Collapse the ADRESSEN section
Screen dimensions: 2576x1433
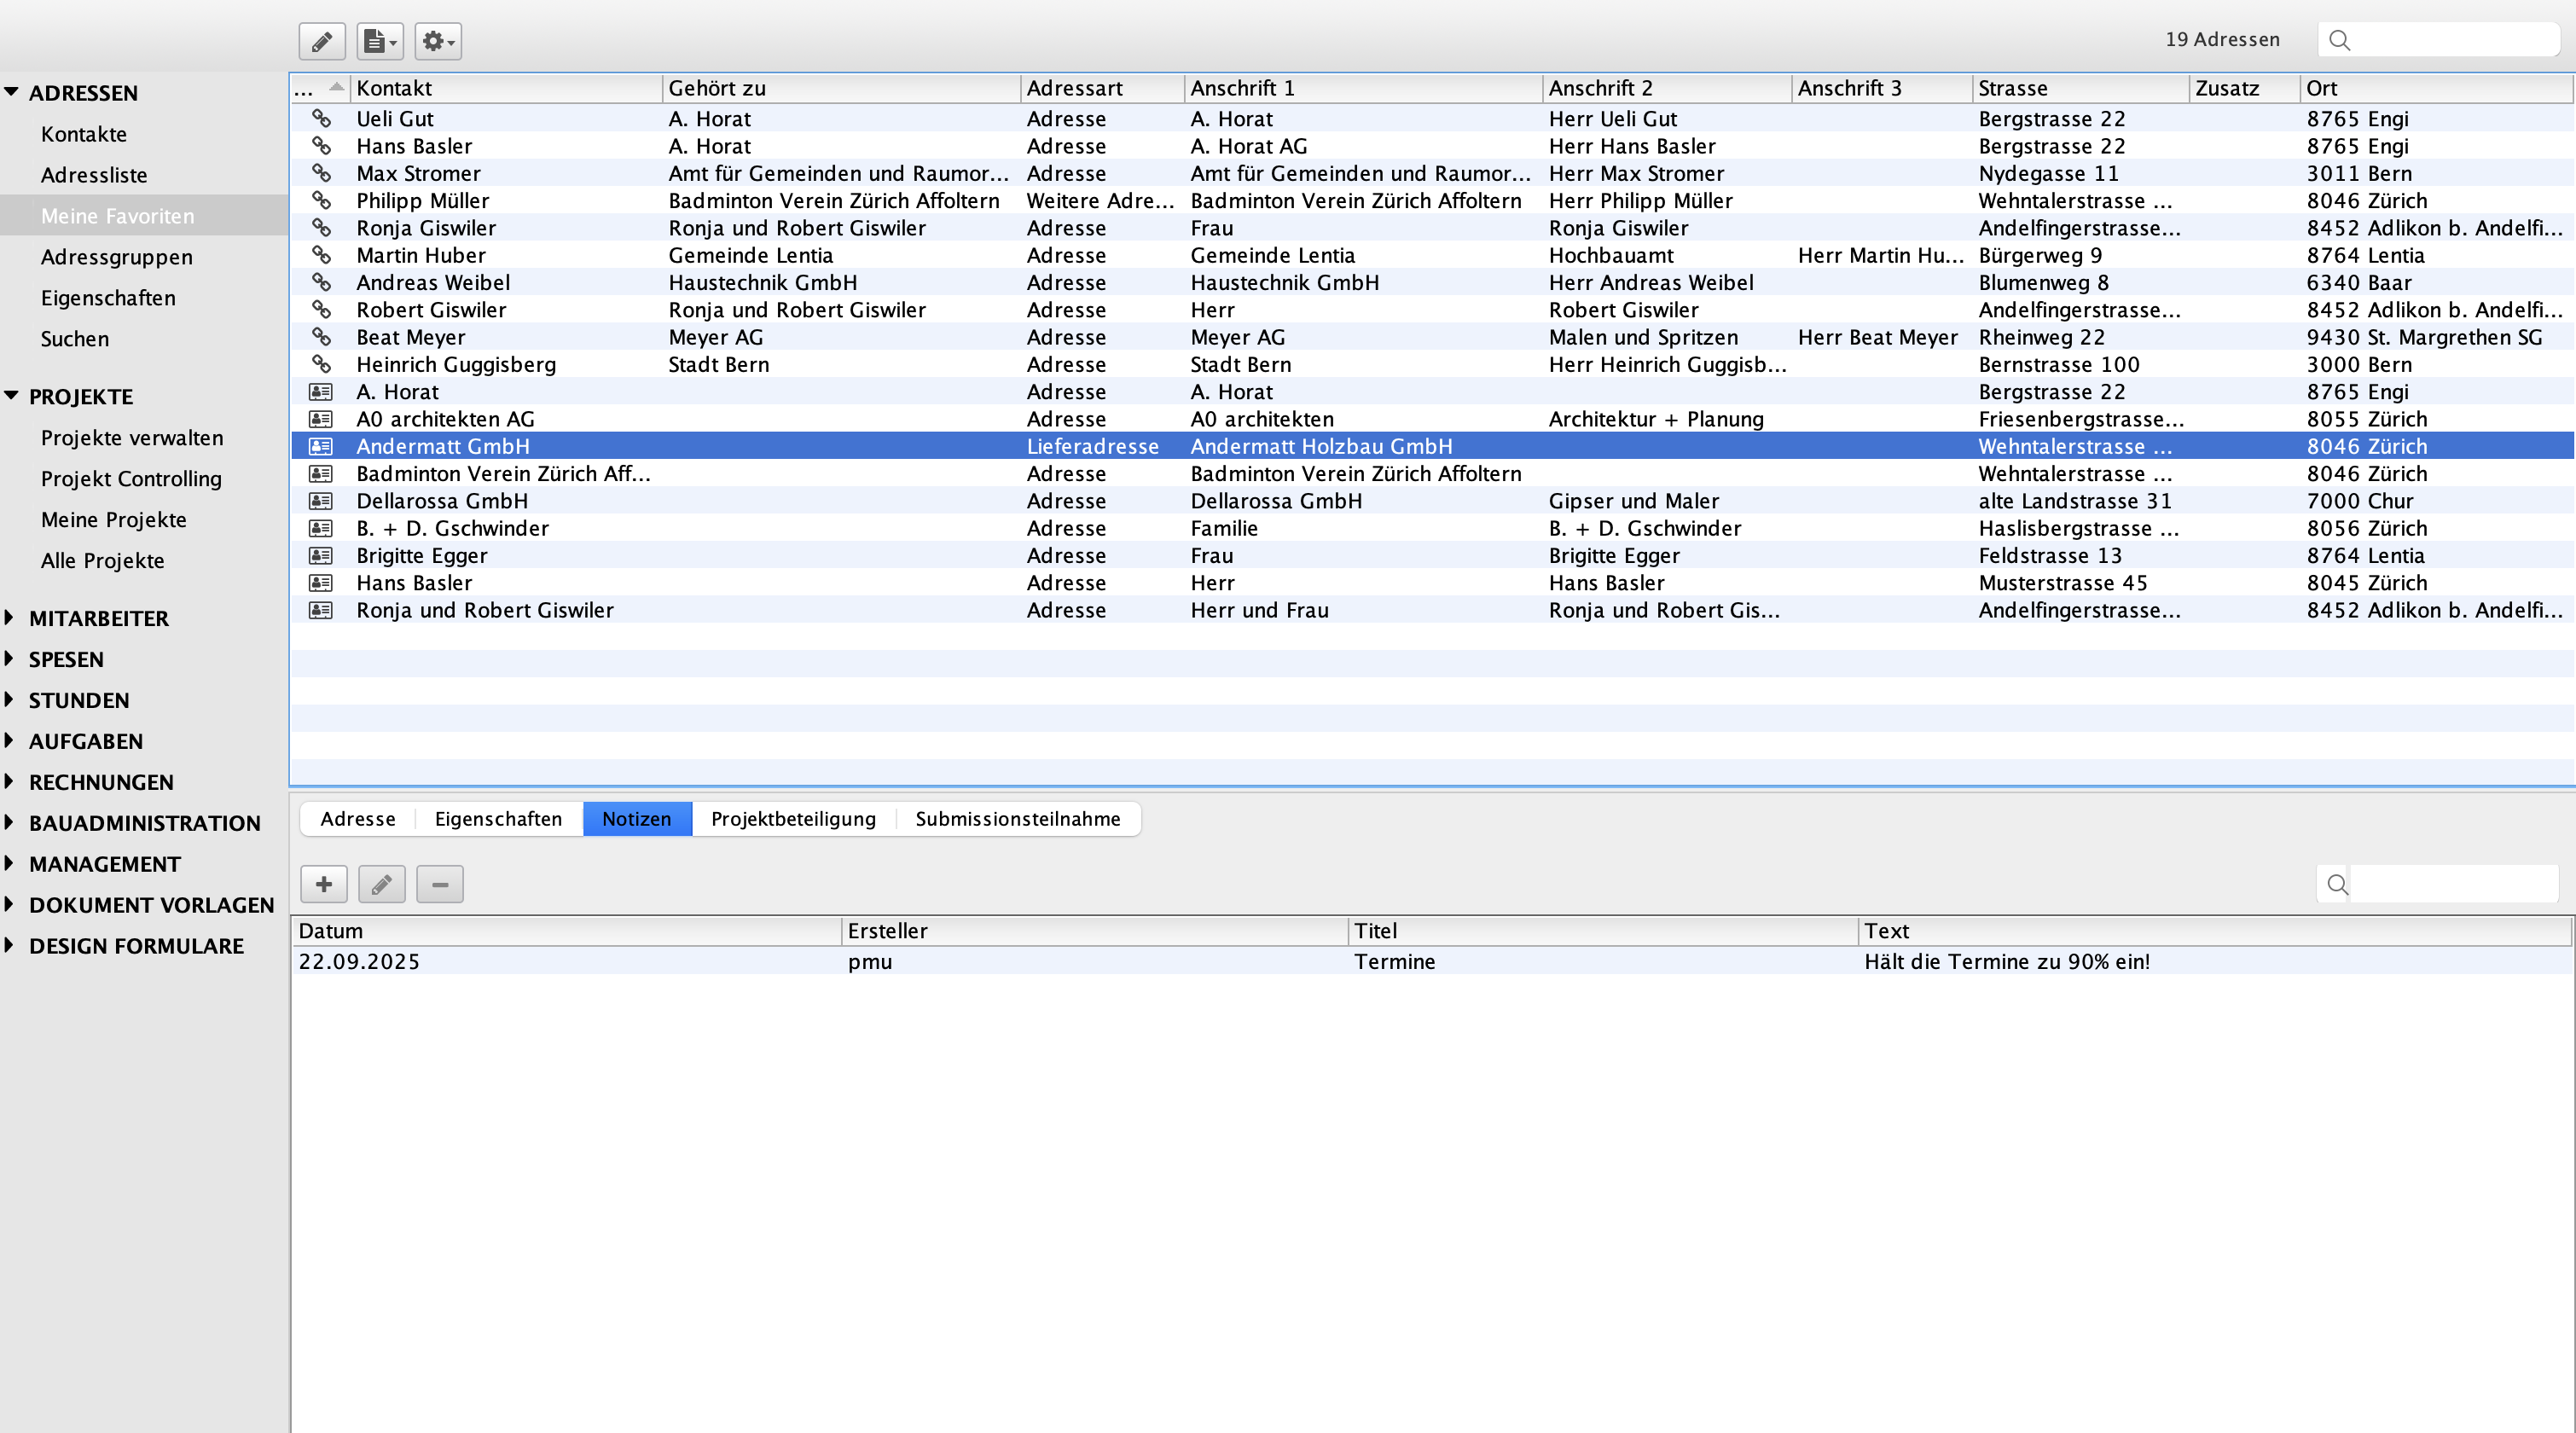pyautogui.click(x=11, y=92)
